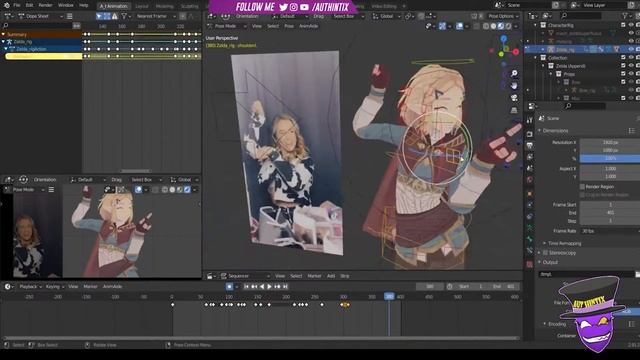The height and width of the screenshot is (360, 640).
Task: Open the Frame Rate dropdown
Action: point(610,231)
